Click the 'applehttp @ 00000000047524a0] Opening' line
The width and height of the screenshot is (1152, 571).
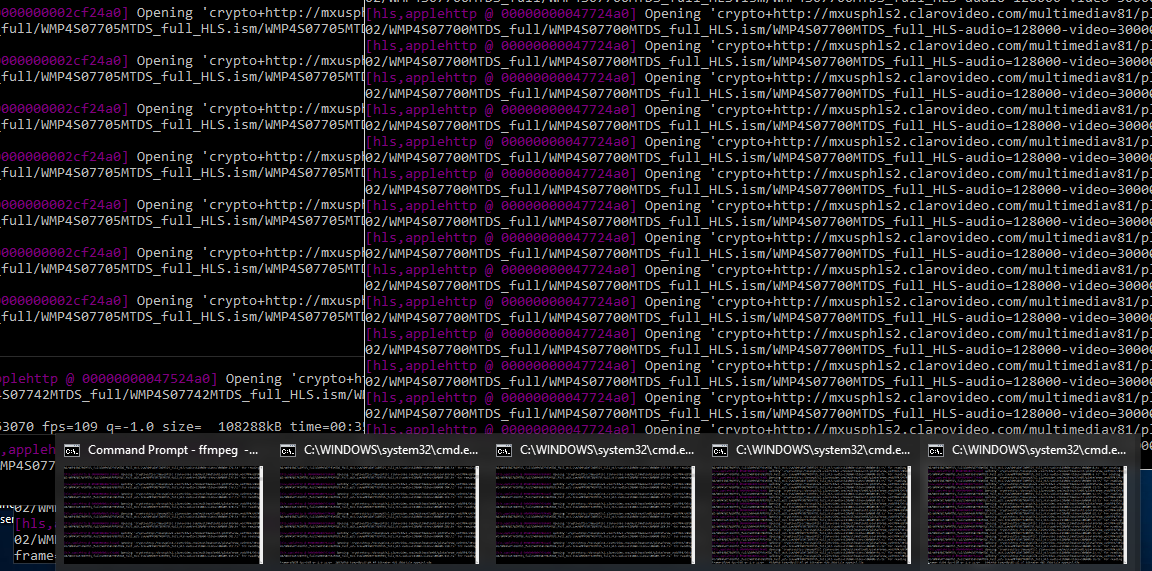pyautogui.click(x=181, y=379)
